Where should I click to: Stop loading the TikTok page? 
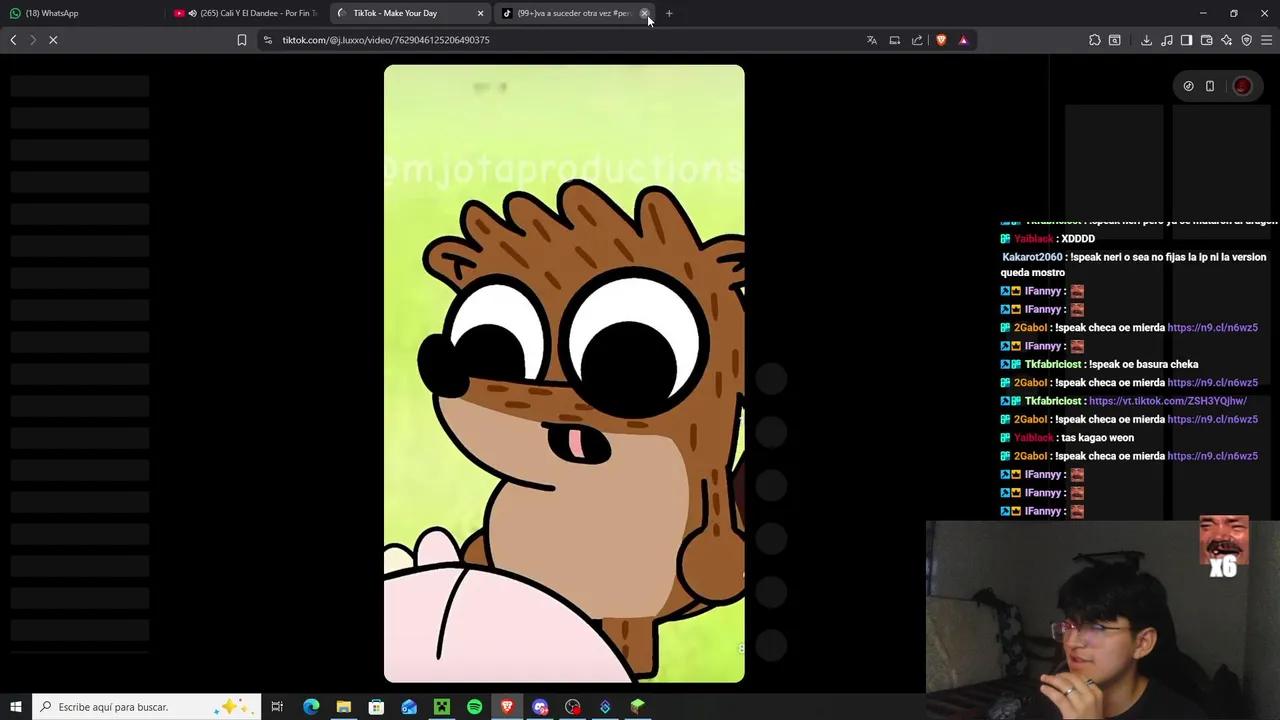pos(53,40)
